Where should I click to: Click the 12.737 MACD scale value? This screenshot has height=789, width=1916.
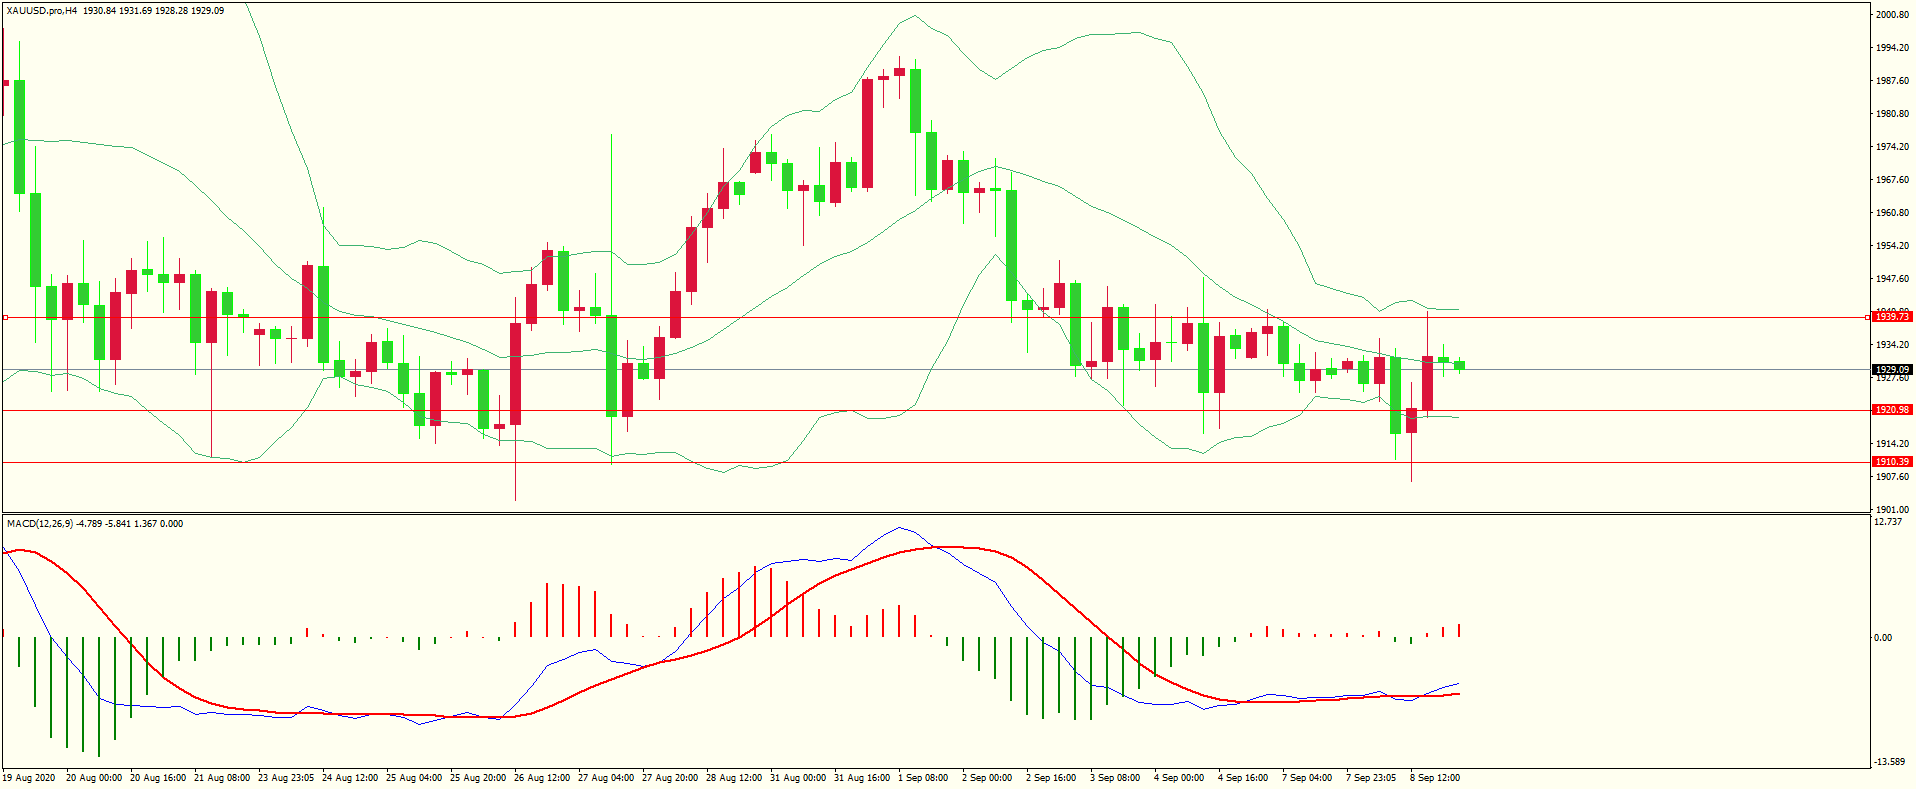click(1888, 522)
